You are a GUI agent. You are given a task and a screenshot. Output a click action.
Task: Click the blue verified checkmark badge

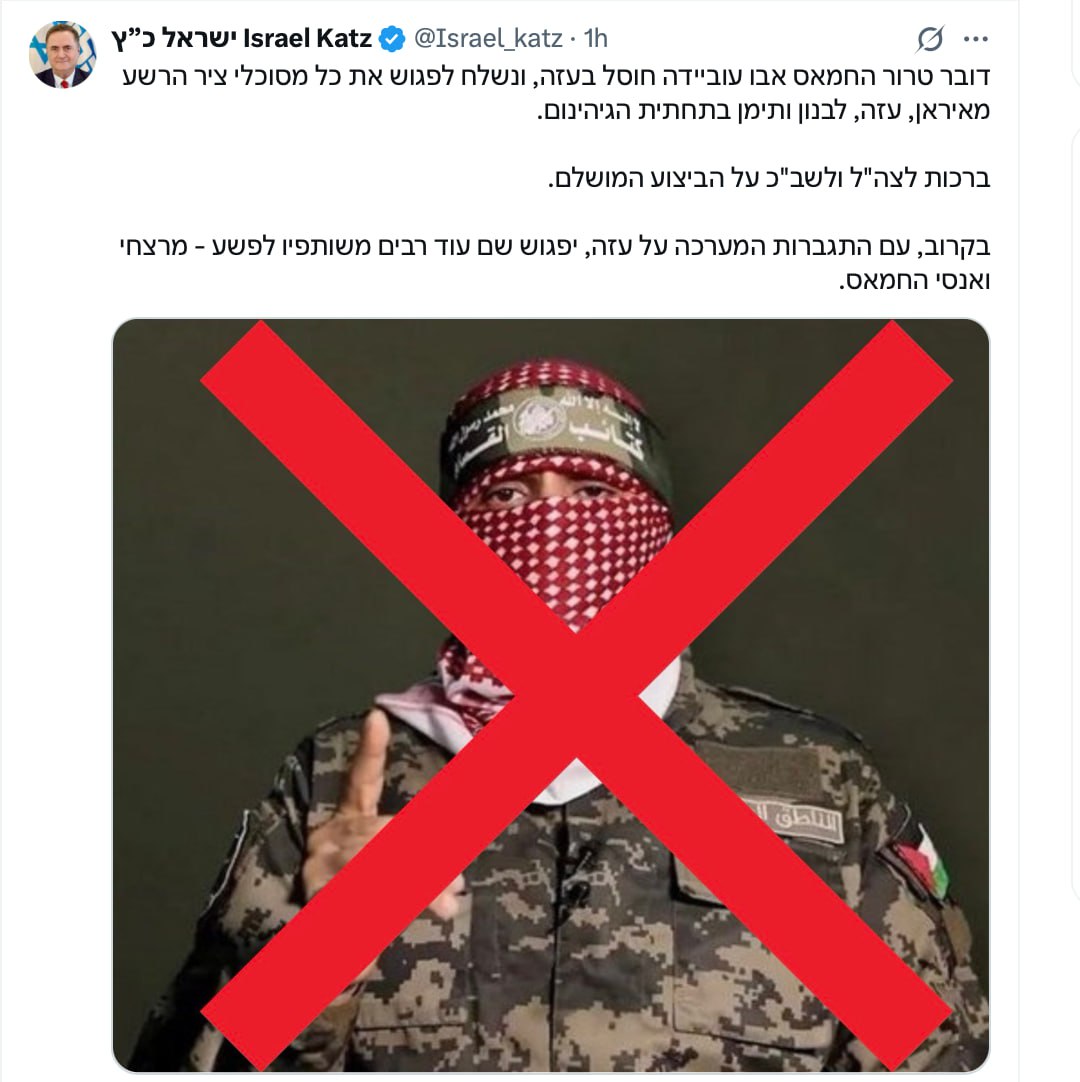393,39
